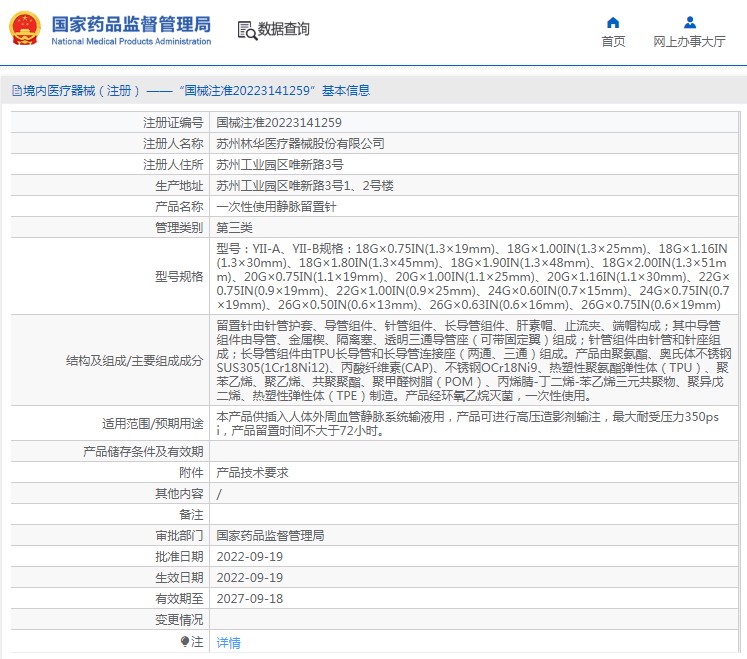Click the national emblem logo
Screen dimensions: 747x659
coord(25,29)
